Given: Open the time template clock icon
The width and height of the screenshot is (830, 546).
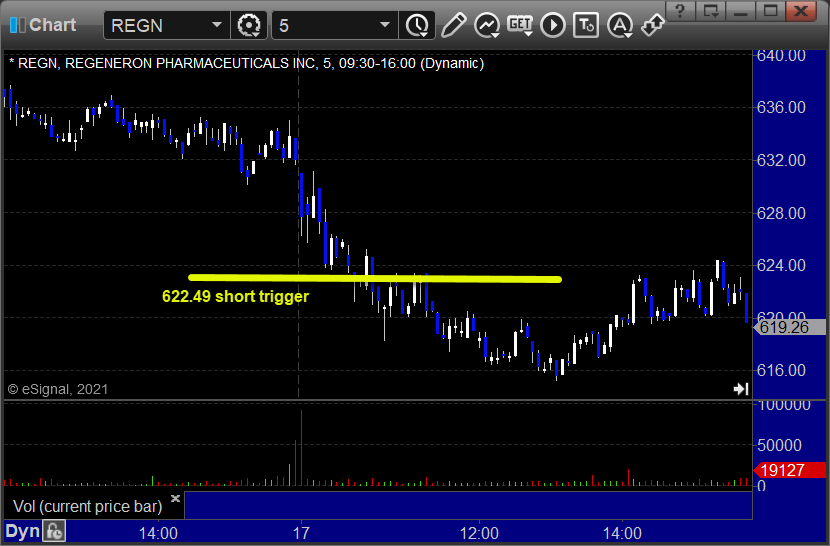Looking at the screenshot, I should [x=418, y=25].
